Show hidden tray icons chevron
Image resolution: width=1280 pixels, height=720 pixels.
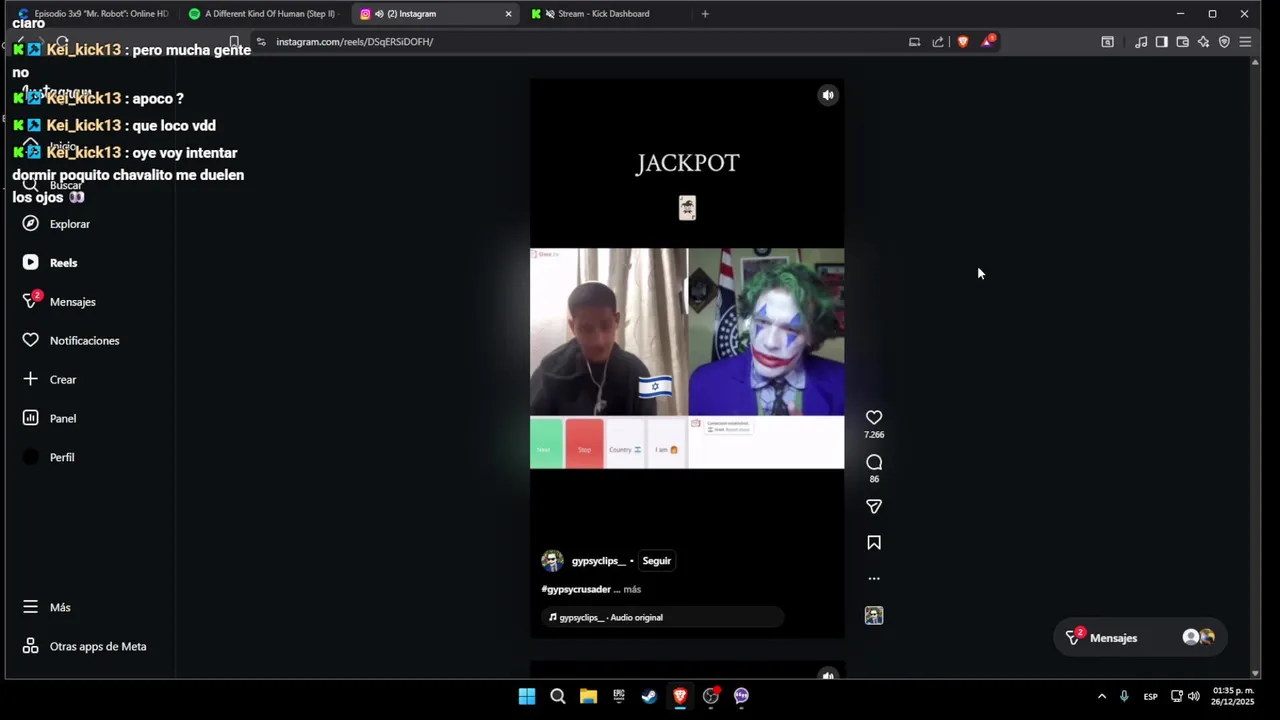click(x=1102, y=696)
